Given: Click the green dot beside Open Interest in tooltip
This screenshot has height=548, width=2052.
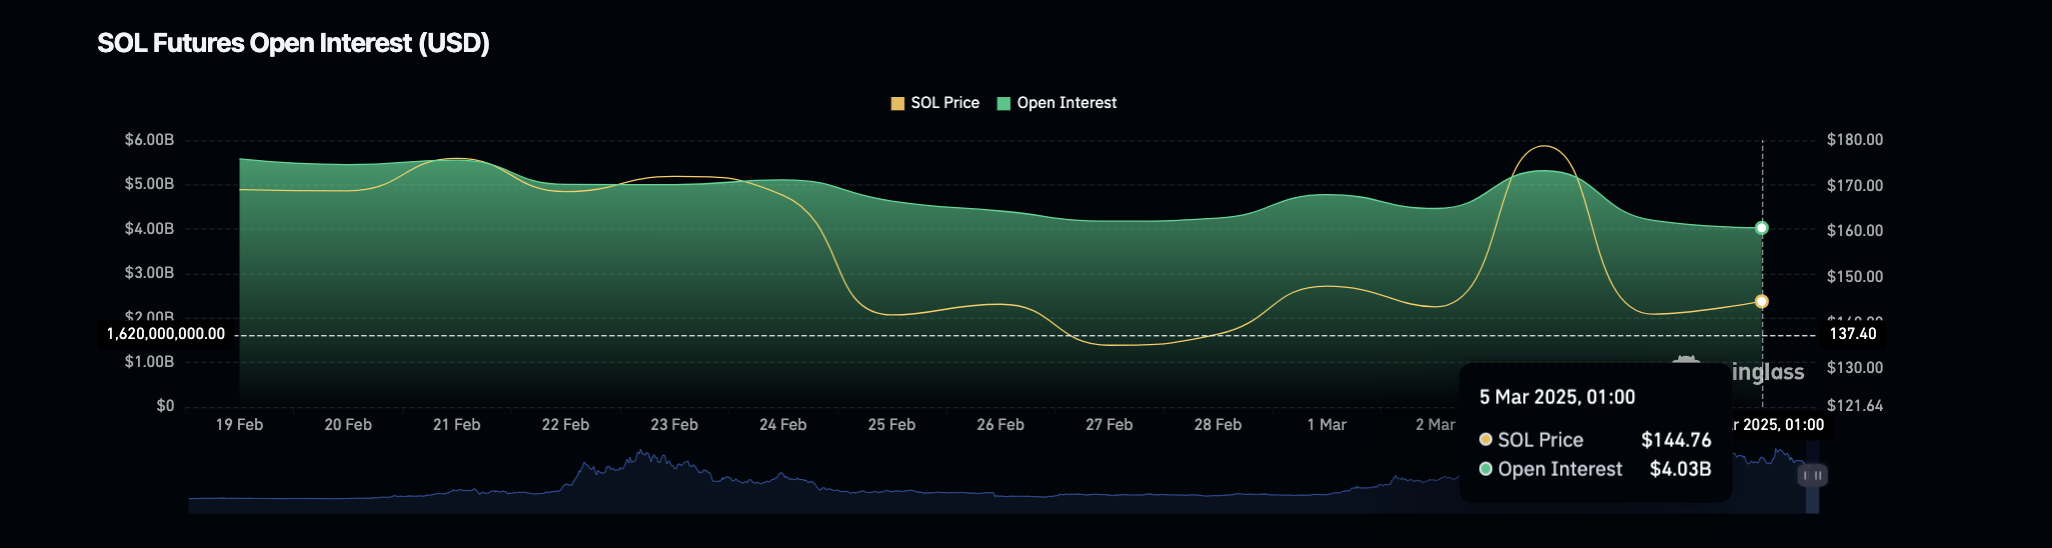Looking at the screenshot, I should click(1486, 469).
